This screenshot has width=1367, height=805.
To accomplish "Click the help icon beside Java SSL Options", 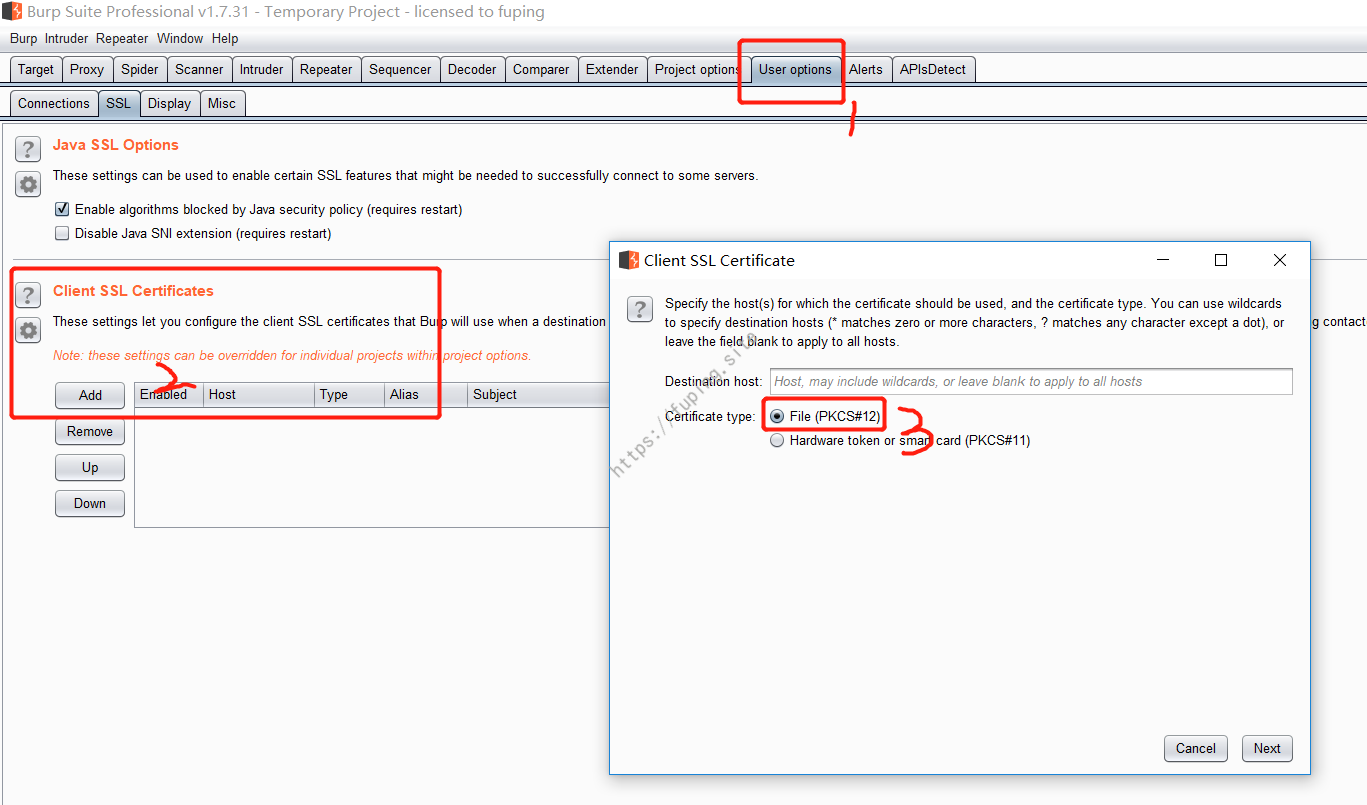I will click(28, 149).
